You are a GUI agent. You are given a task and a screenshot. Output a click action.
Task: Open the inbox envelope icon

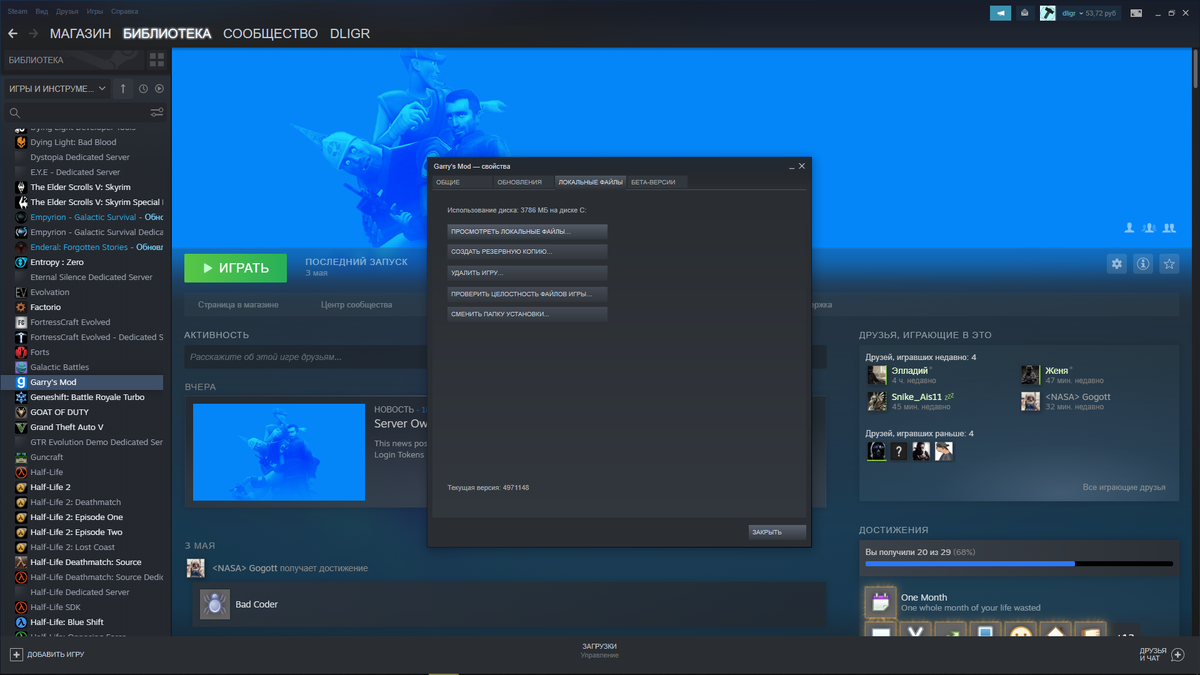pos(1025,13)
